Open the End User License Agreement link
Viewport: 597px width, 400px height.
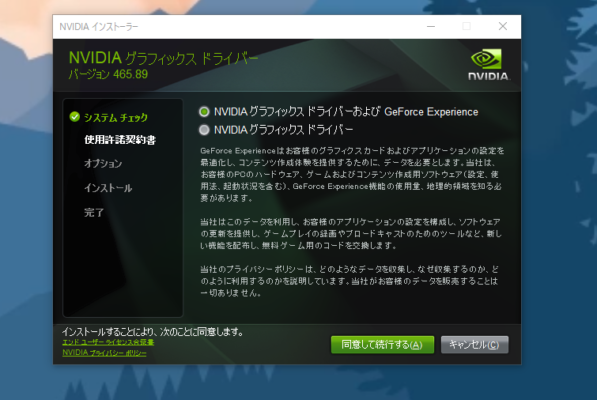click(x=108, y=342)
